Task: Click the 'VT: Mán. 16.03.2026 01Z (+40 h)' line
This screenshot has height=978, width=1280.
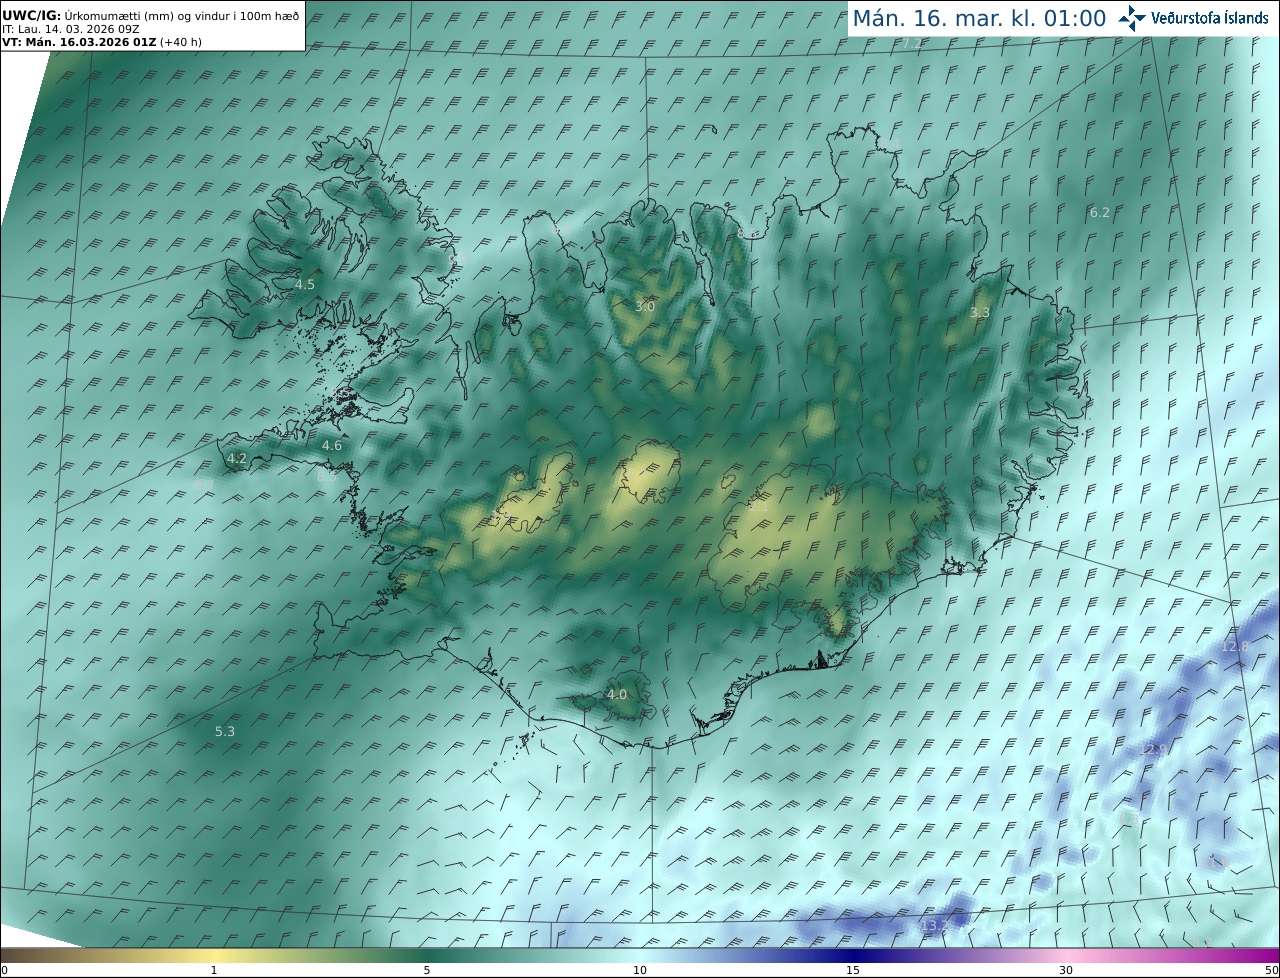Action: (102, 42)
